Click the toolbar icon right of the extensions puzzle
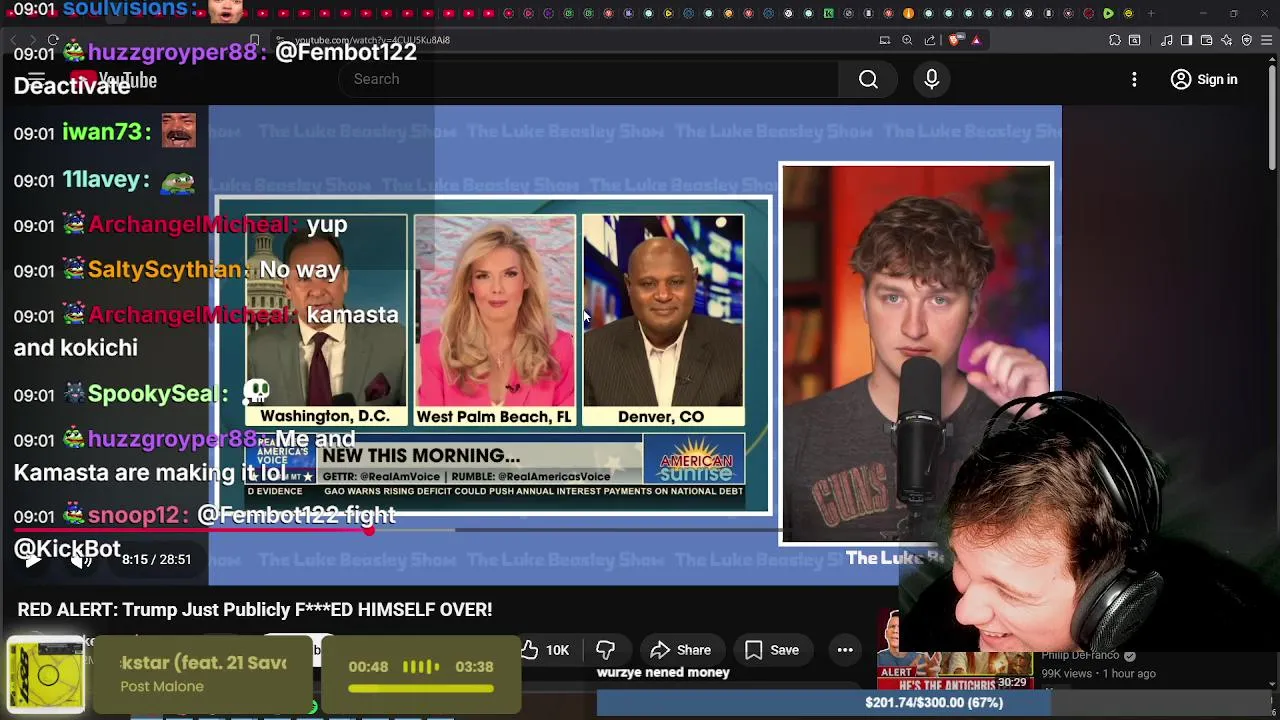The image size is (1280, 720). tap(1134, 40)
